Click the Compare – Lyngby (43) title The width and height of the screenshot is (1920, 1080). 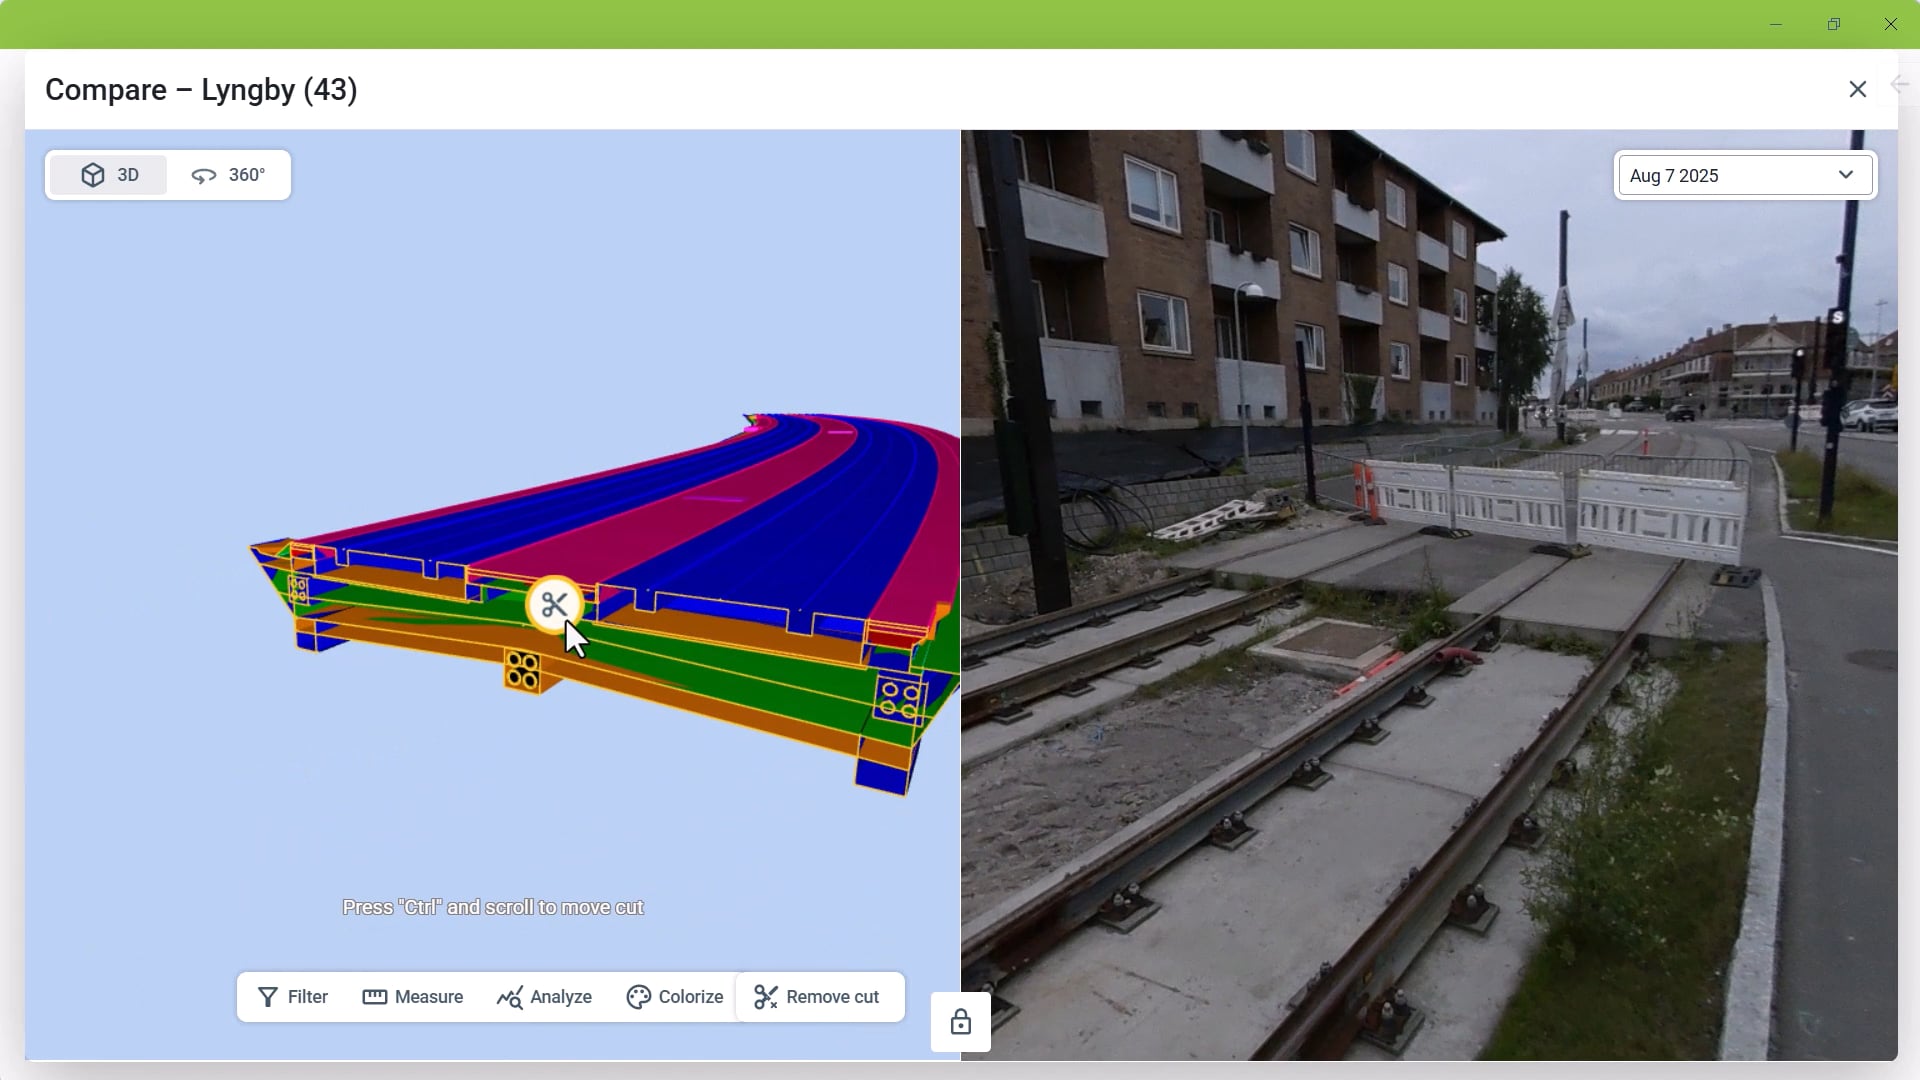click(201, 90)
